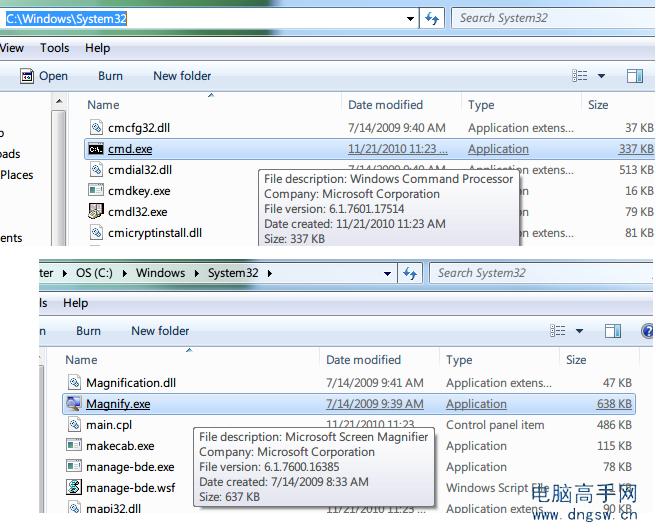Refresh the top window's address bar
The height and width of the screenshot is (532, 656).
click(x=431, y=18)
